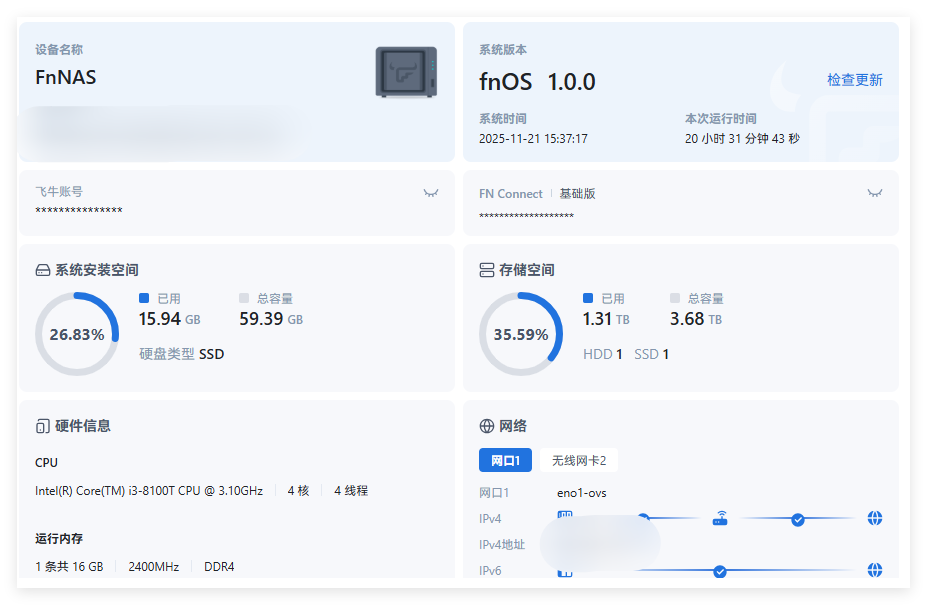Reveal the hidden 飞牛账号 with its eye icon
The width and height of the screenshot is (927, 605).
coord(431,193)
